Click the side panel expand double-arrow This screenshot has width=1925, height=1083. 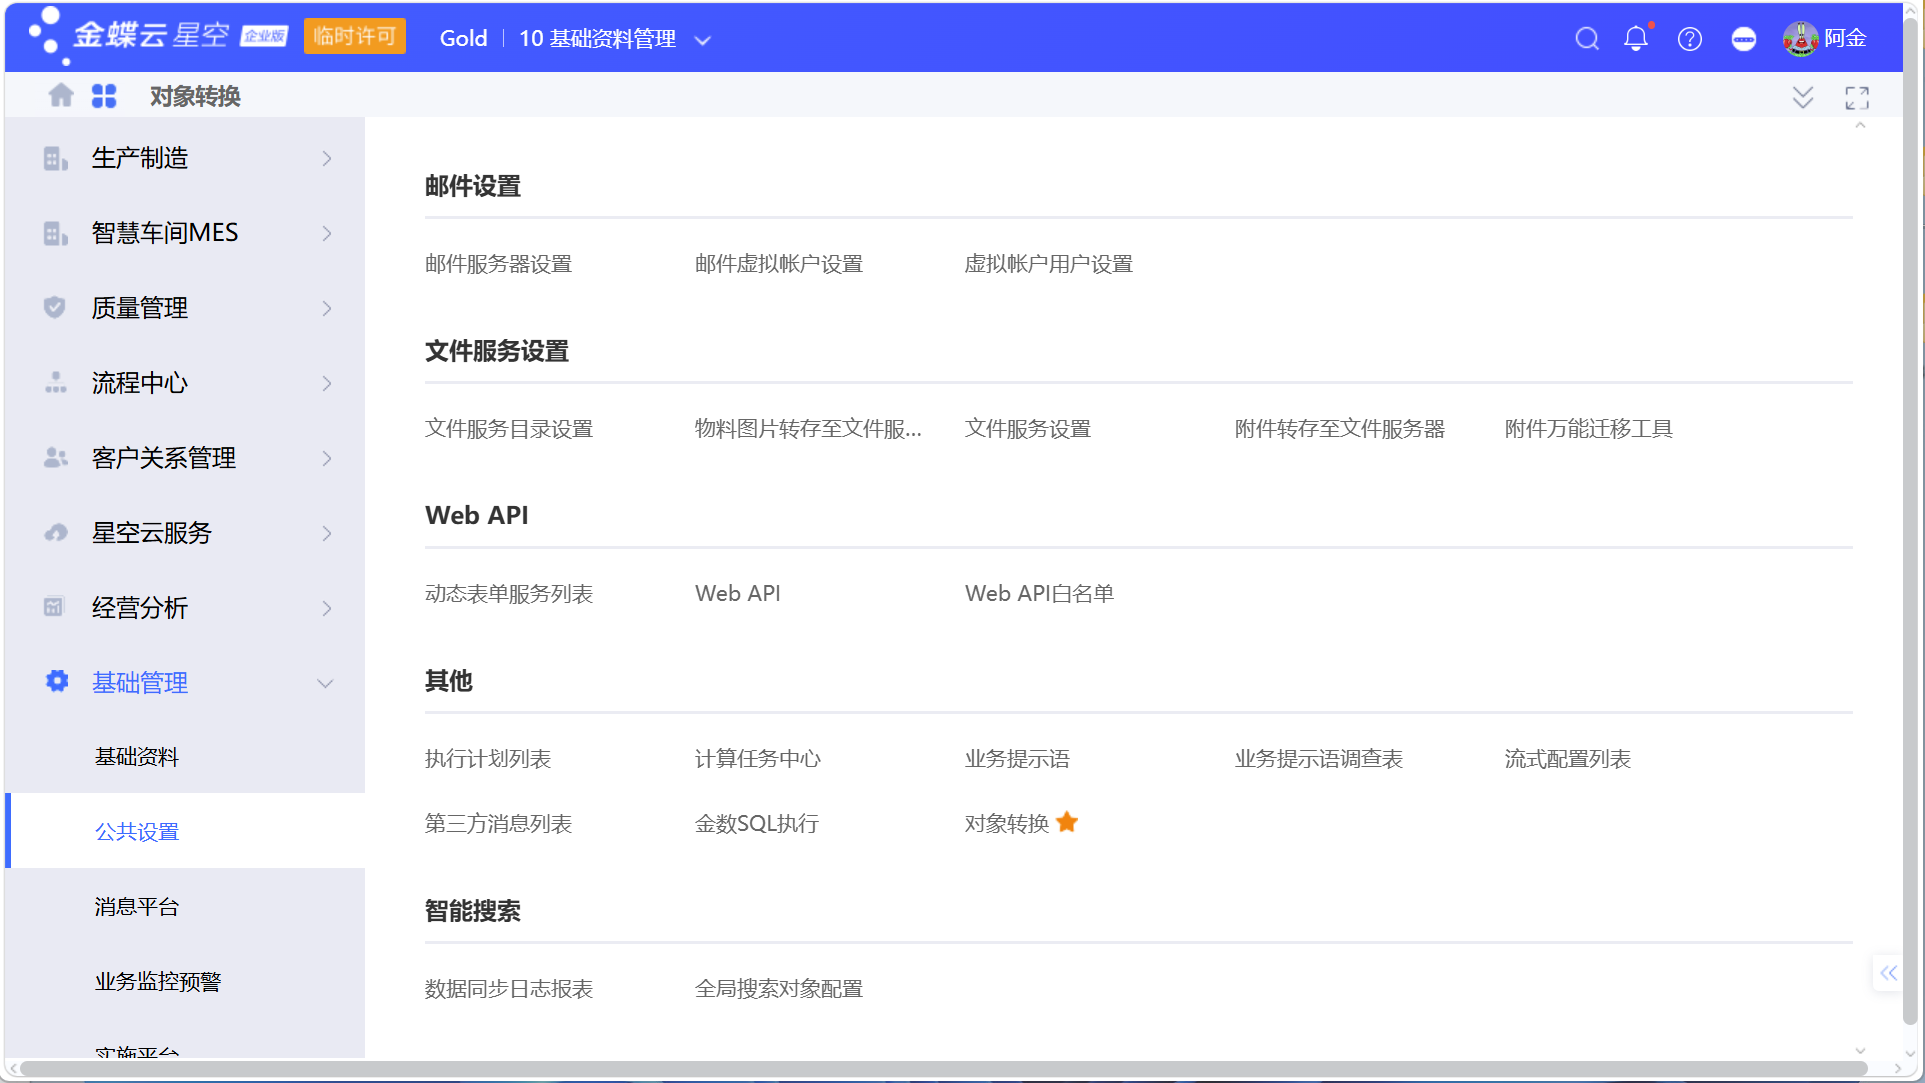pos(1888,973)
